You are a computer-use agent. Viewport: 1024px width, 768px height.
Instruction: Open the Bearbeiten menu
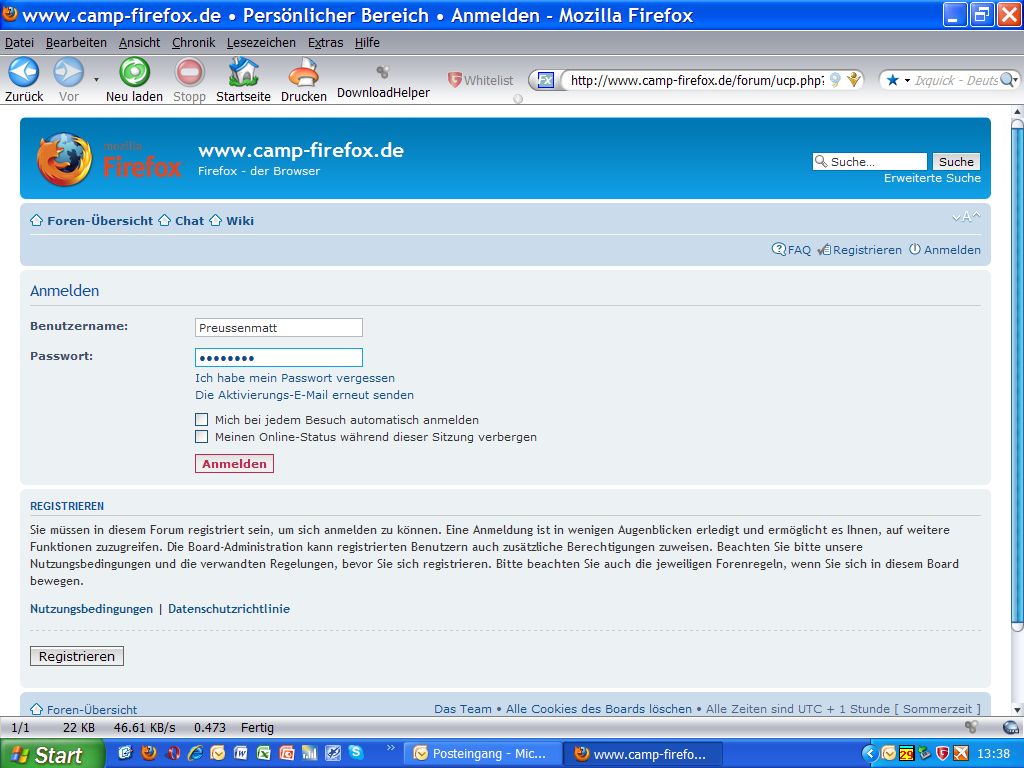pos(76,42)
